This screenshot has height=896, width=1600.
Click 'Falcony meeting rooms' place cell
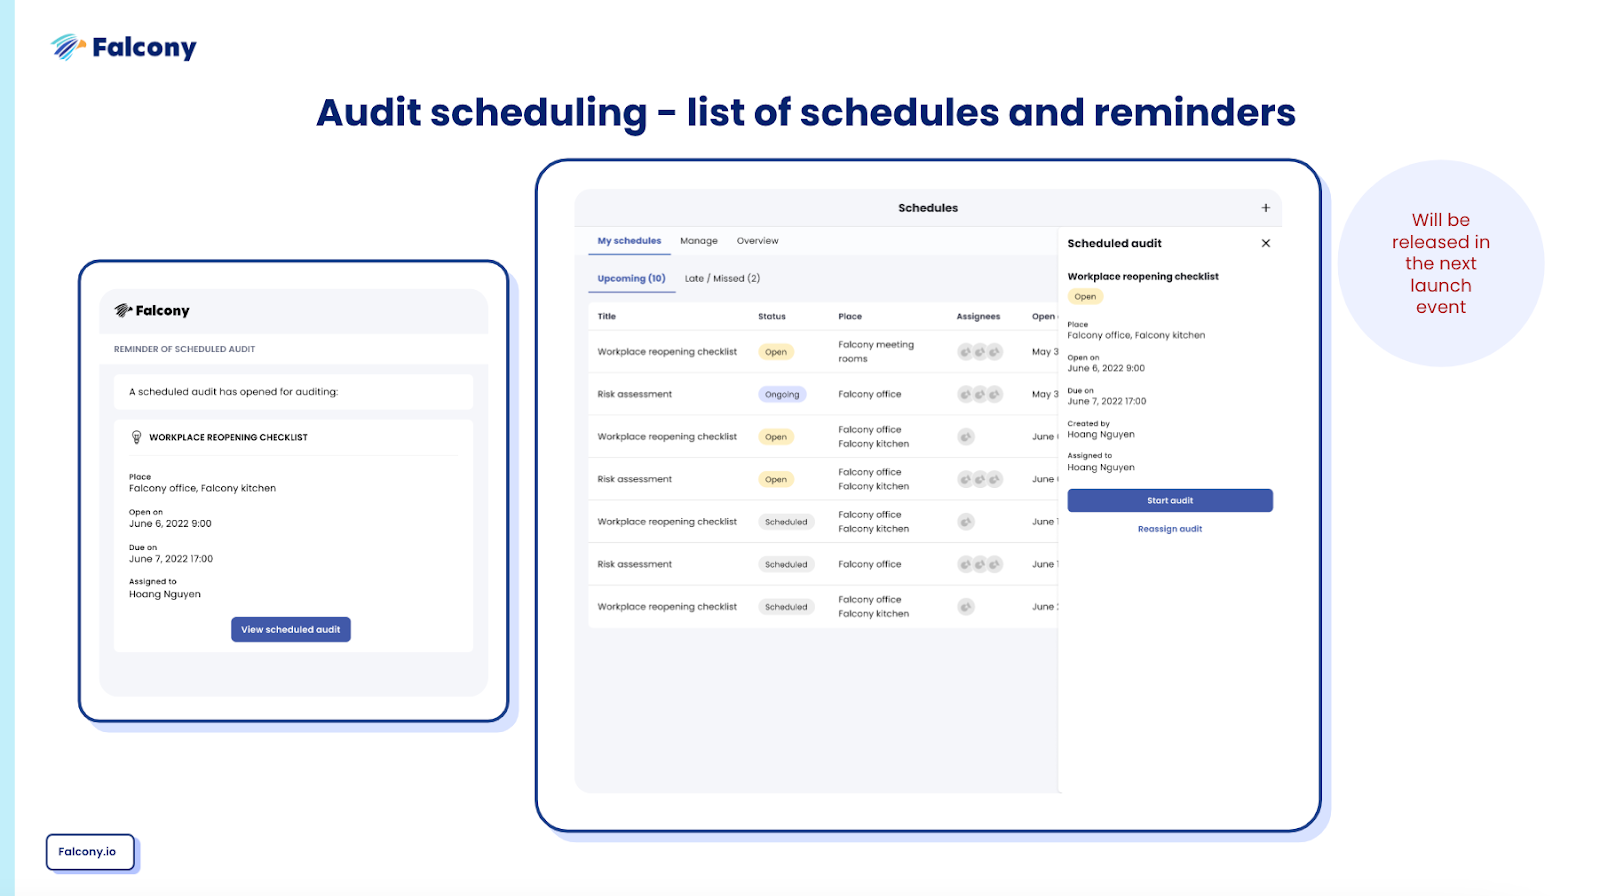point(876,352)
